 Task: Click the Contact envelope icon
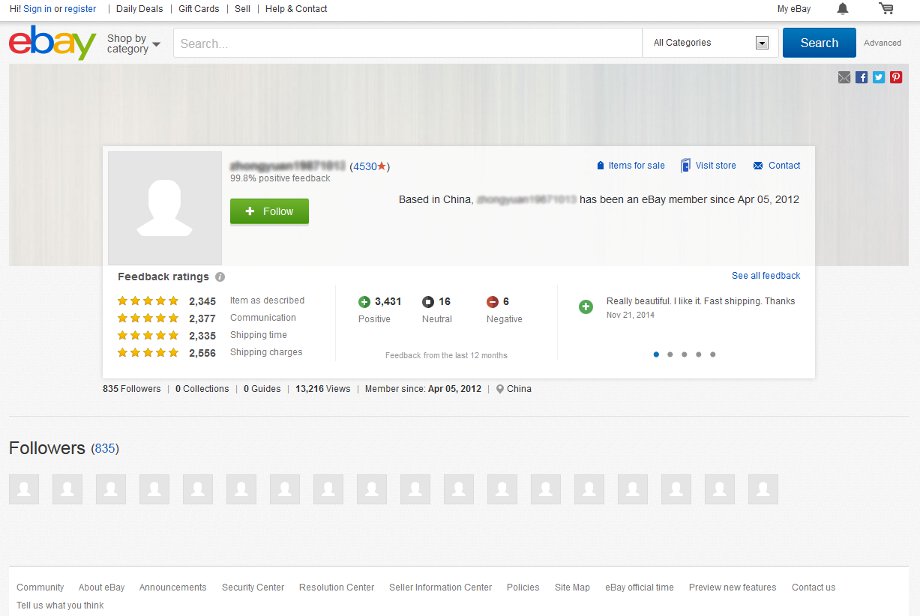click(x=758, y=165)
